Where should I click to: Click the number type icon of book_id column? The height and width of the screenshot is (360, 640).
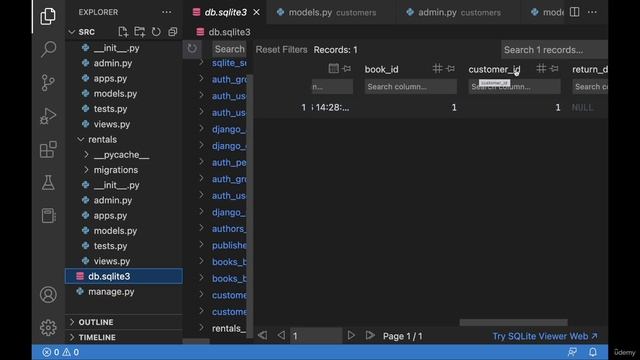point(437,69)
